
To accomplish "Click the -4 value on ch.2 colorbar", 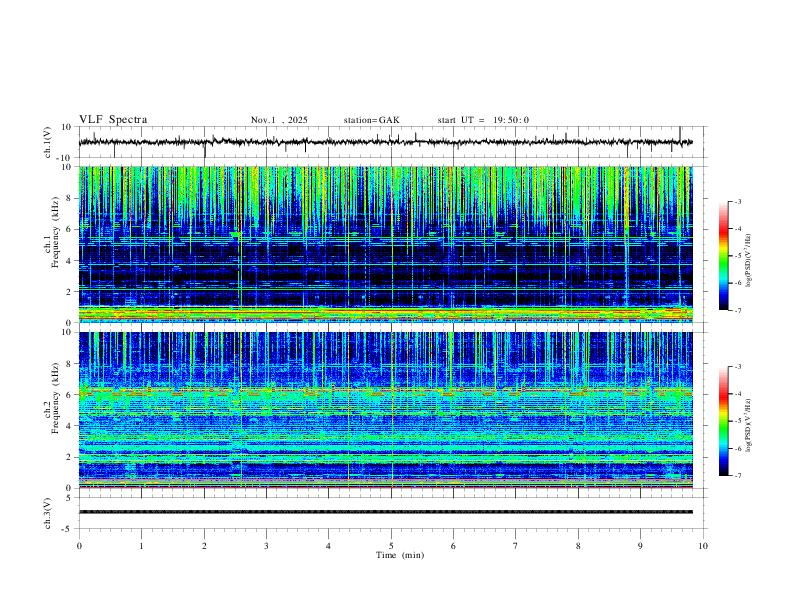I will click(x=737, y=394).
